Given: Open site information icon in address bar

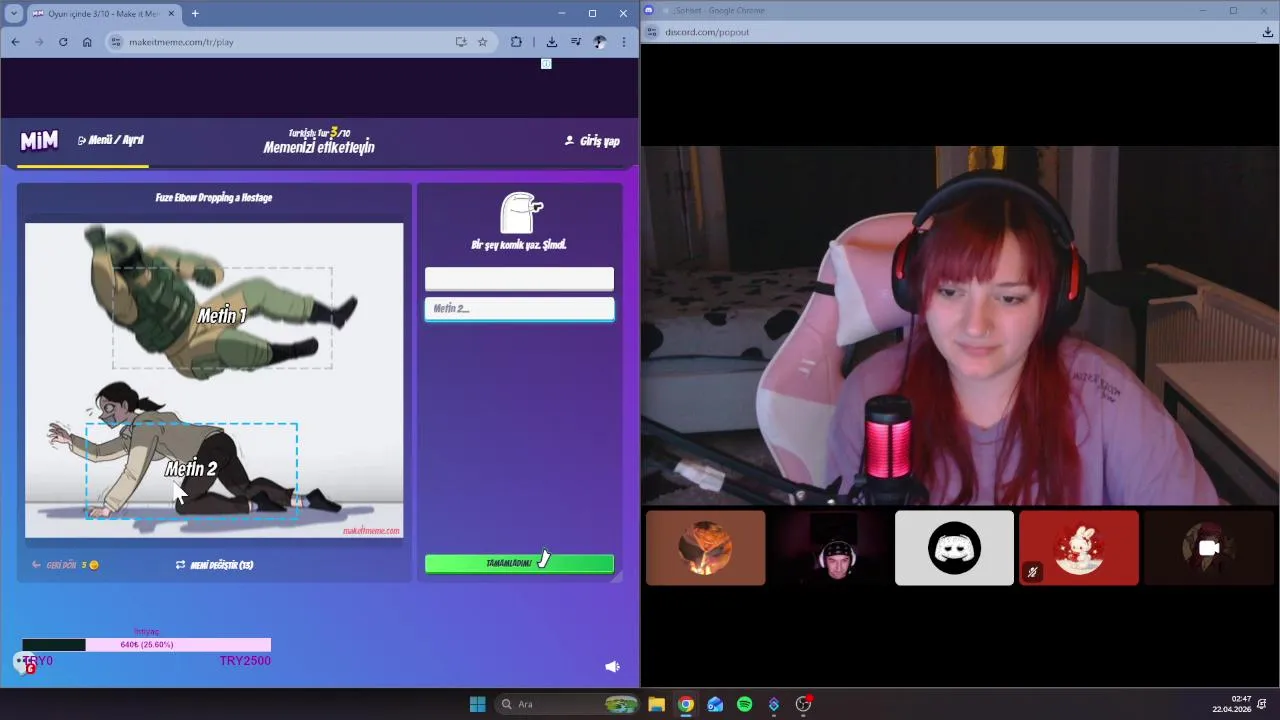Looking at the screenshot, I should click(116, 42).
